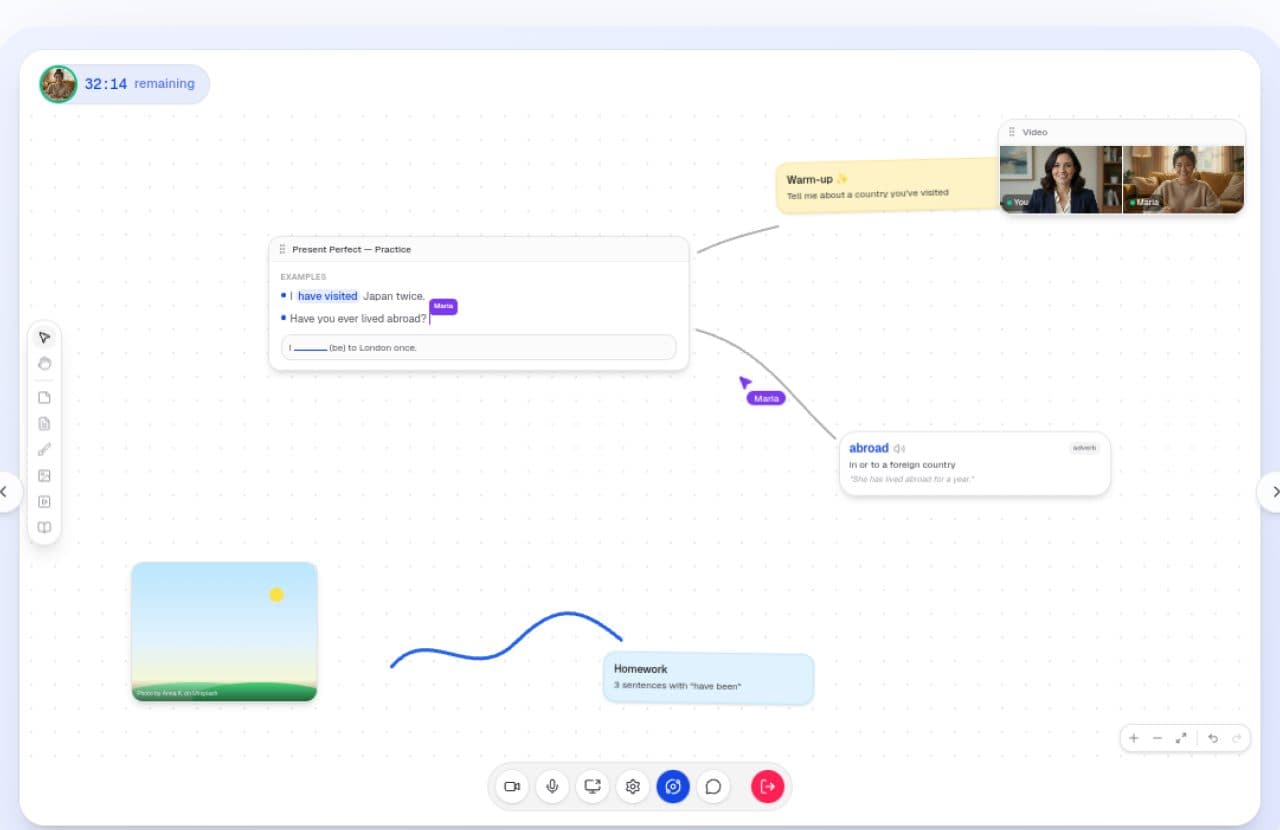This screenshot has width=1280, height=830.
Task: Click the photo credit caption on image
Action: (x=176, y=692)
